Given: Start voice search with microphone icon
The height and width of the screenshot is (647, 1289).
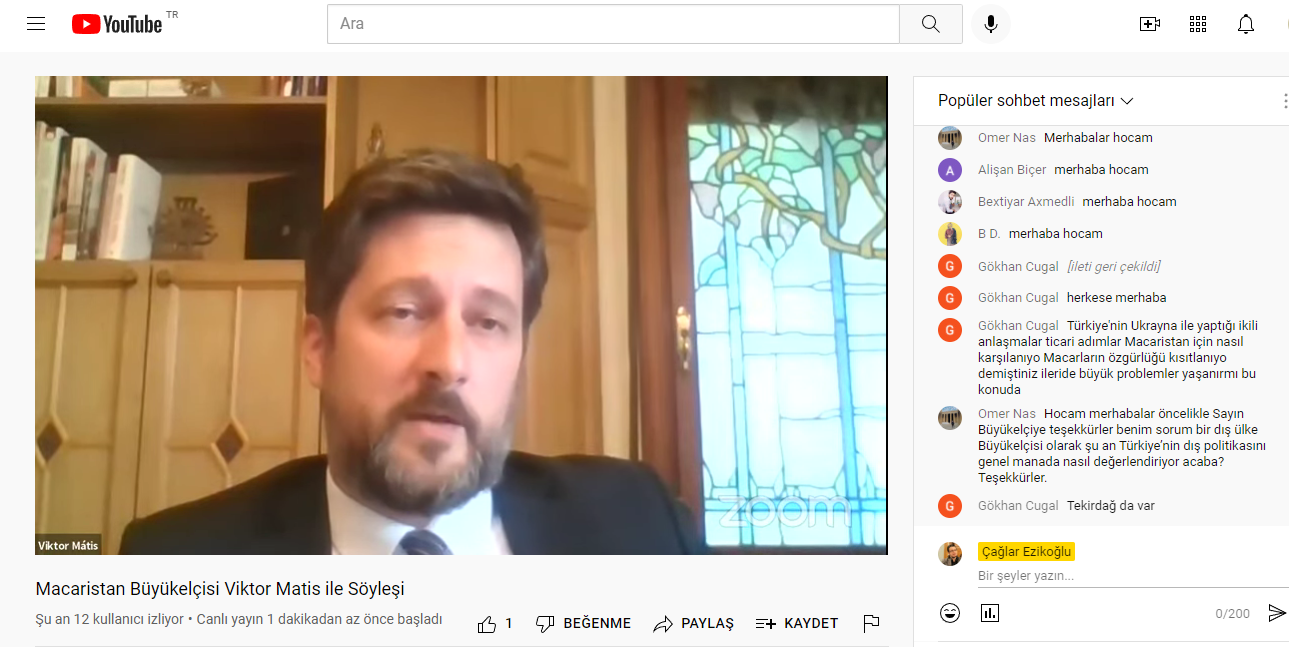Looking at the screenshot, I should pyautogui.click(x=991, y=24).
